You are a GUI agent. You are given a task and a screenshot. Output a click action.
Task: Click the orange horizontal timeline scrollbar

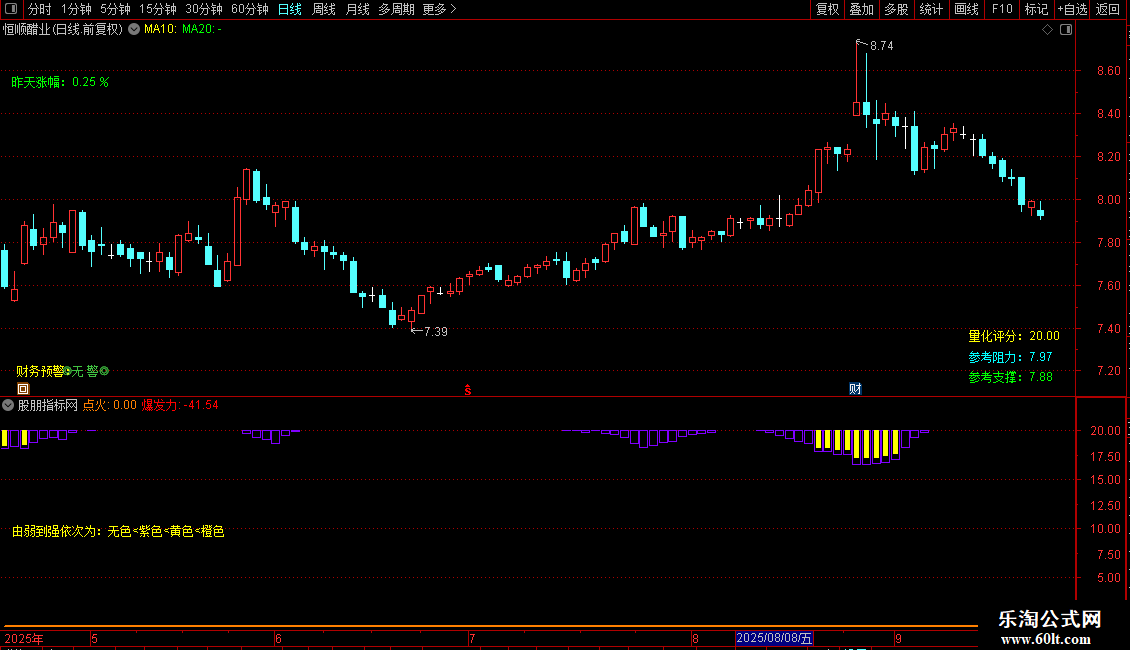coord(490,627)
